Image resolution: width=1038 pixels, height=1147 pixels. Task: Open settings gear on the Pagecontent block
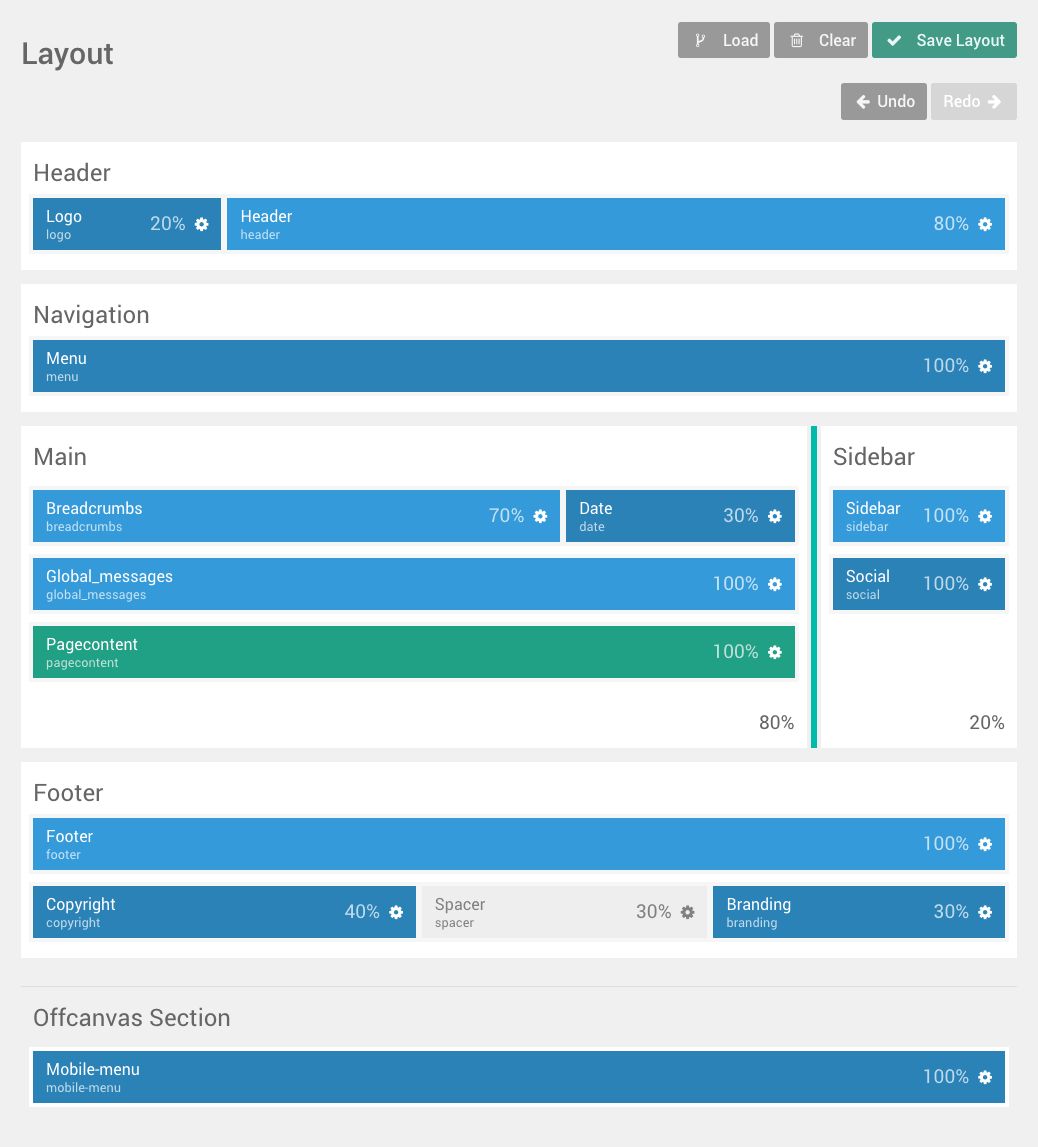click(774, 651)
